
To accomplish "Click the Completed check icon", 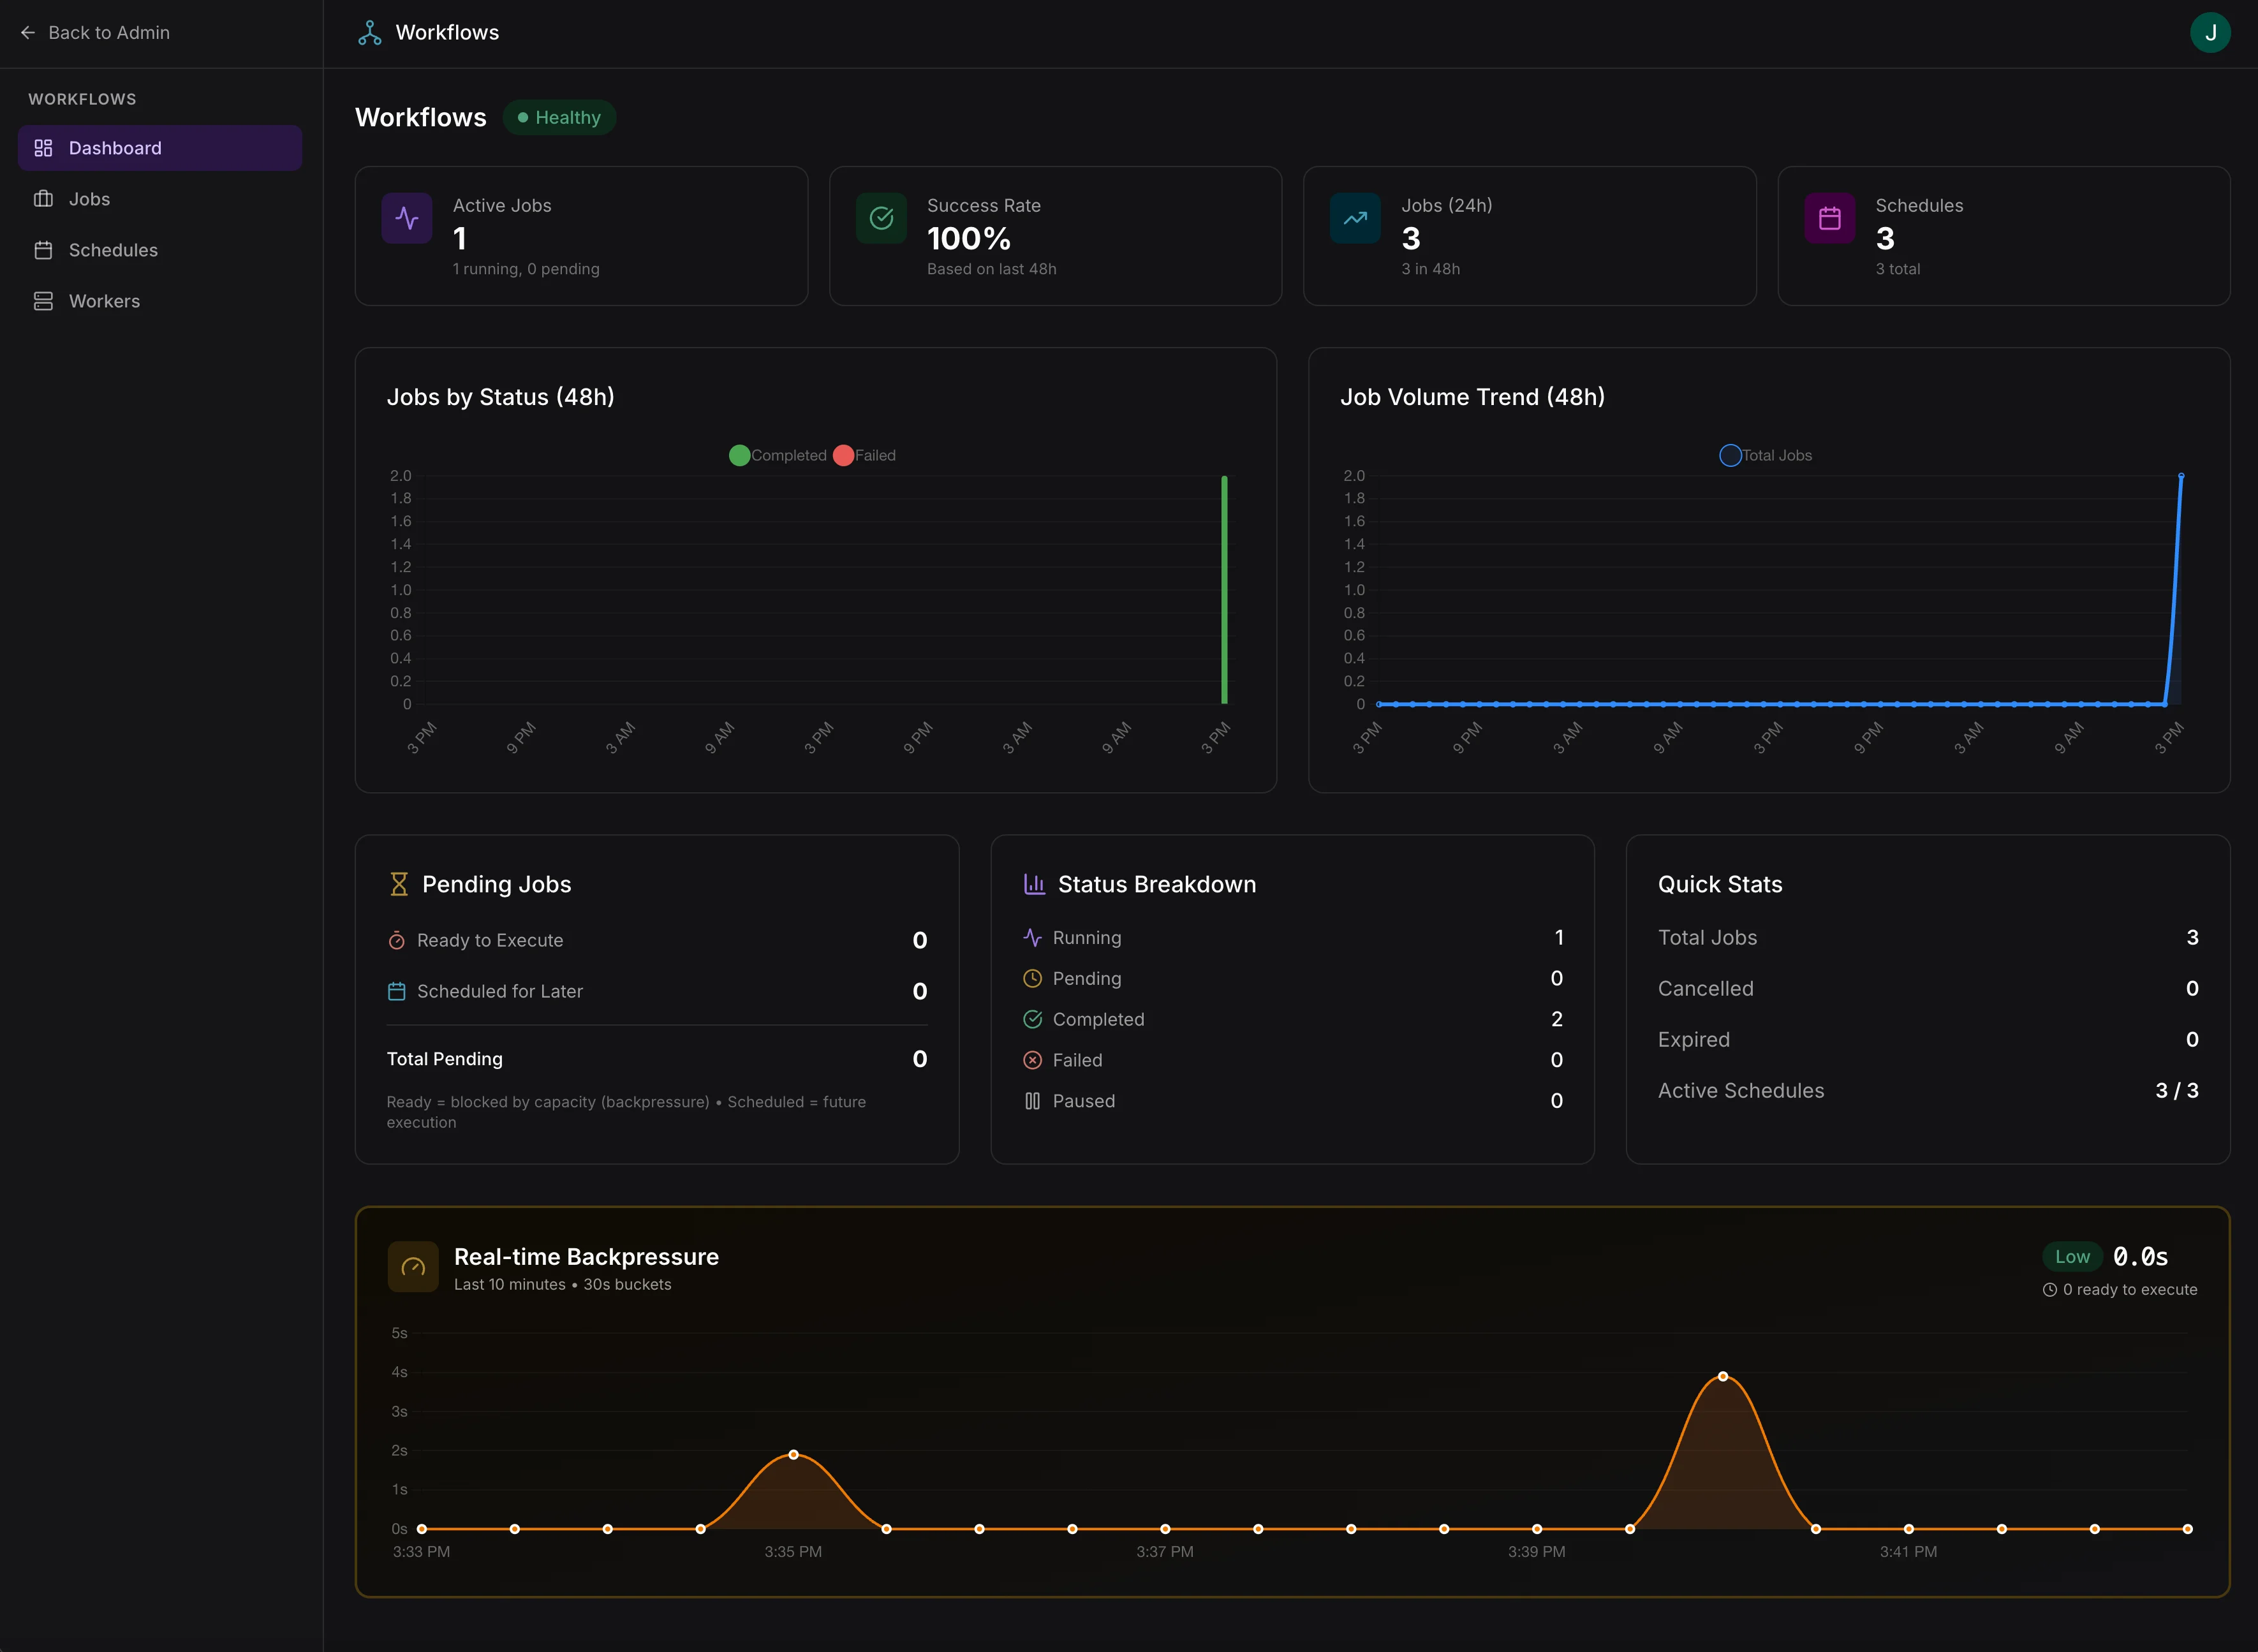I will point(1033,1019).
